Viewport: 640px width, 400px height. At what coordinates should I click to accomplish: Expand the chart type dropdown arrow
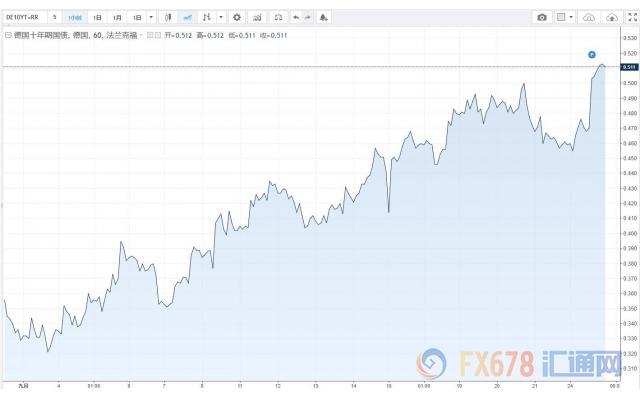click(219, 17)
